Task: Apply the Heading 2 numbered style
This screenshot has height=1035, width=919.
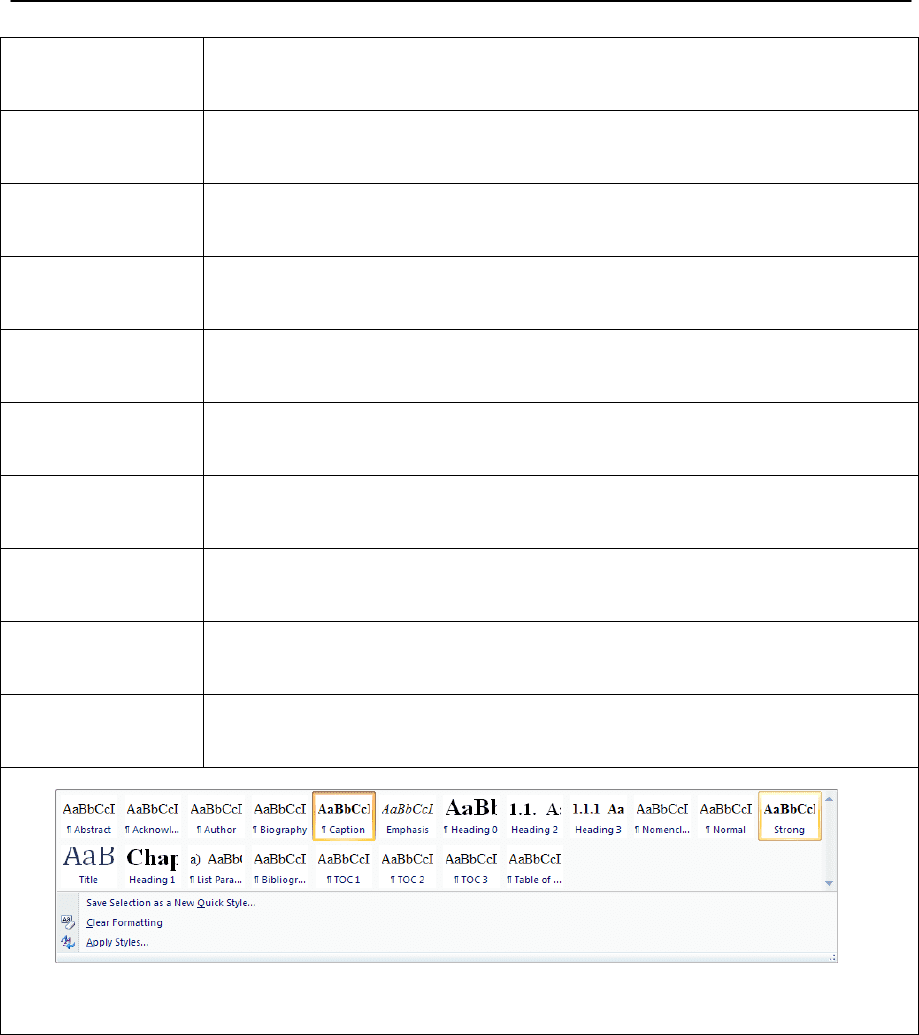Action: (535, 816)
